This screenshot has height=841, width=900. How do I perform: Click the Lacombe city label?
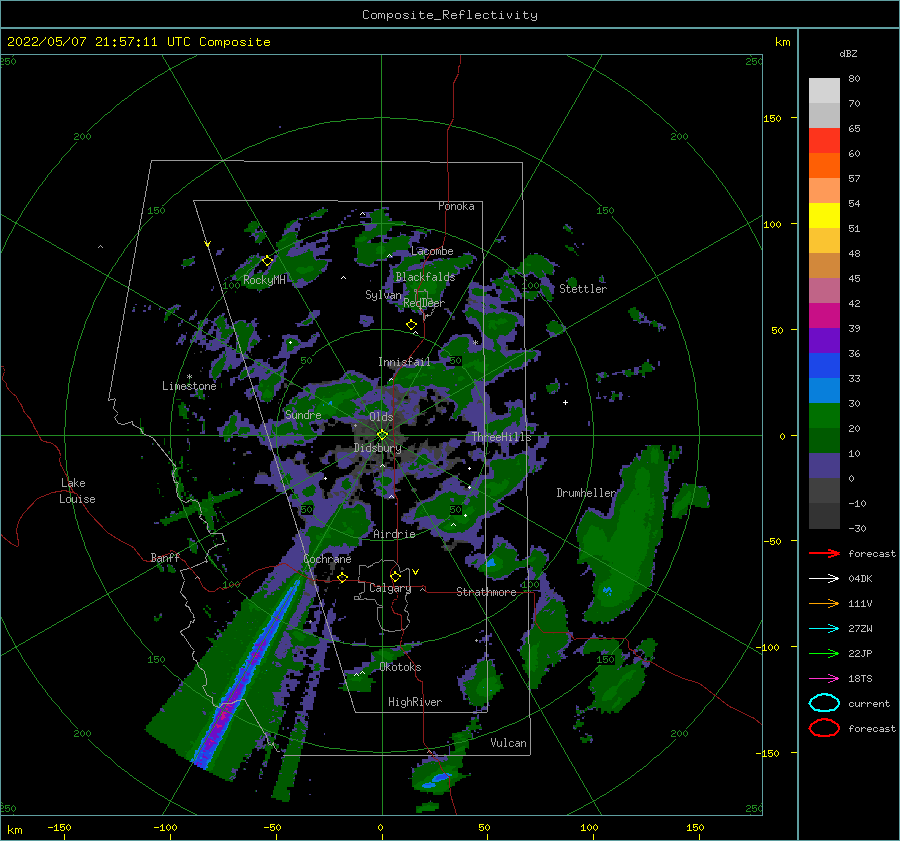pos(432,251)
